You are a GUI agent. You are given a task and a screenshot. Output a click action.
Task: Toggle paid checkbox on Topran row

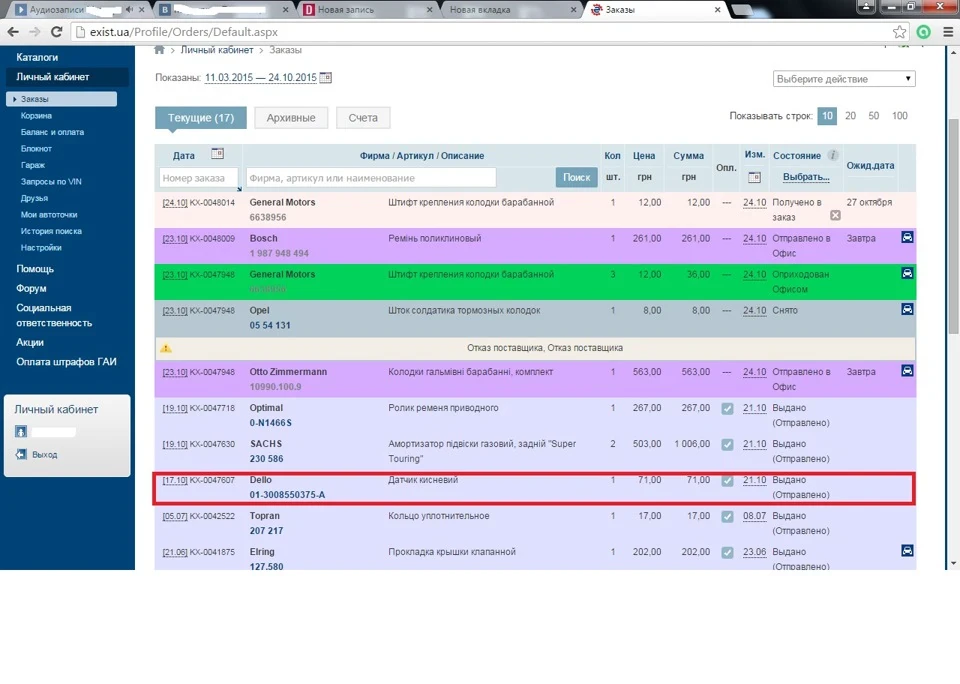(727, 517)
